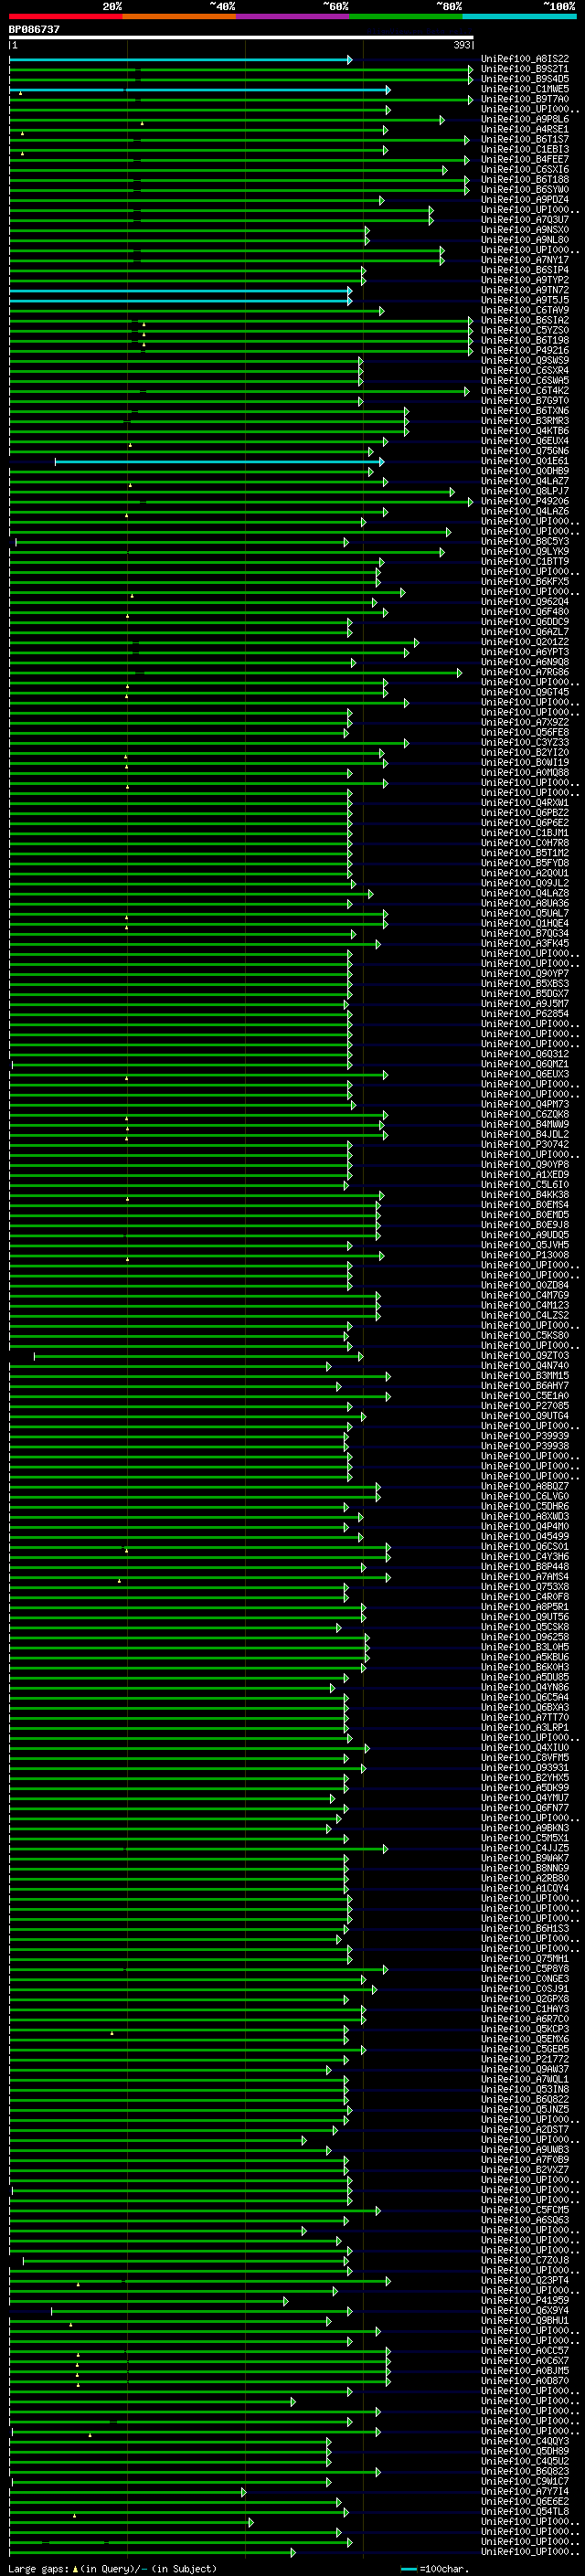Open hit UniRef100_A9TN72
Viewport: 585px width, 2576px height.
point(525,290)
